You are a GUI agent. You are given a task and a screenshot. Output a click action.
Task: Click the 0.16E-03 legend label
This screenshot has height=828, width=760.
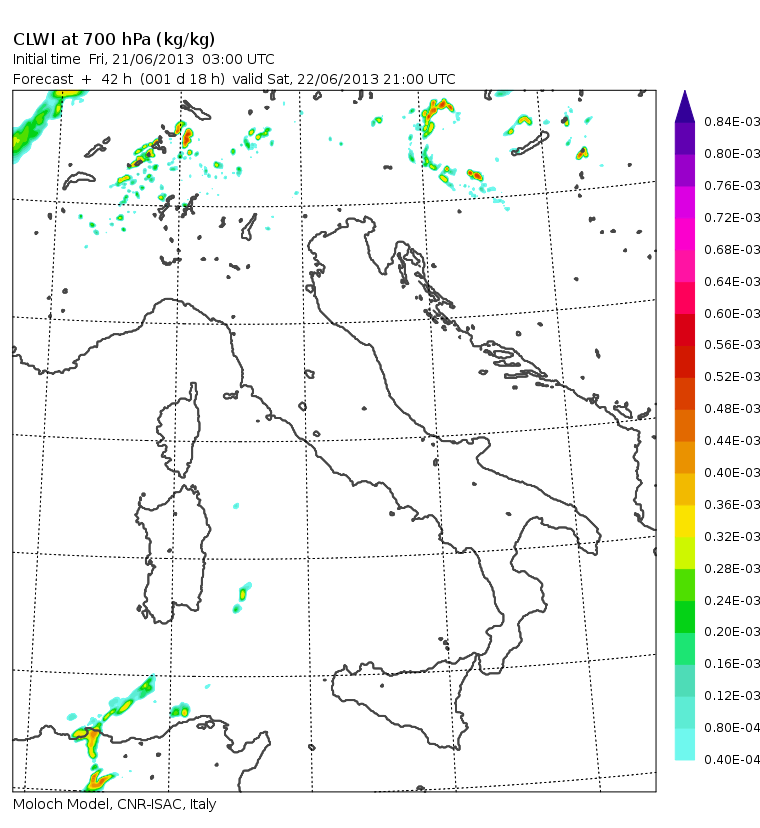732,663
